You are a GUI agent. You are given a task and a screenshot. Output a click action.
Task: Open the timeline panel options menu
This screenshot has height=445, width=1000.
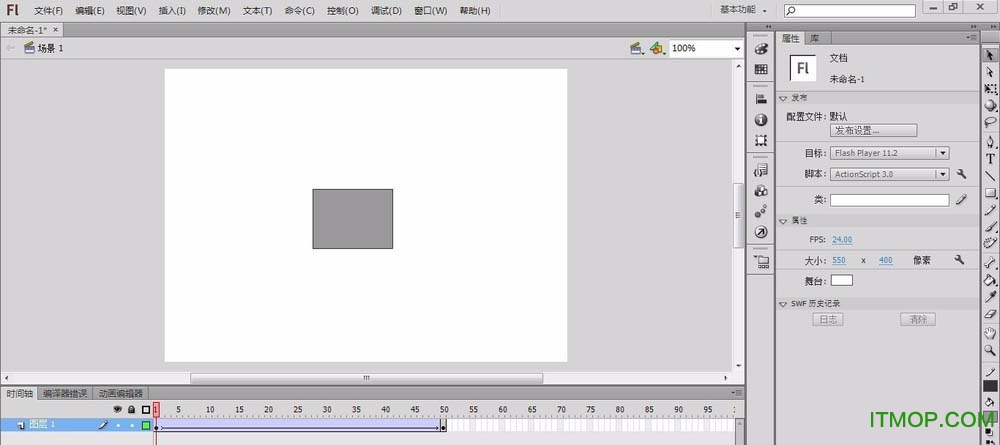click(x=737, y=393)
